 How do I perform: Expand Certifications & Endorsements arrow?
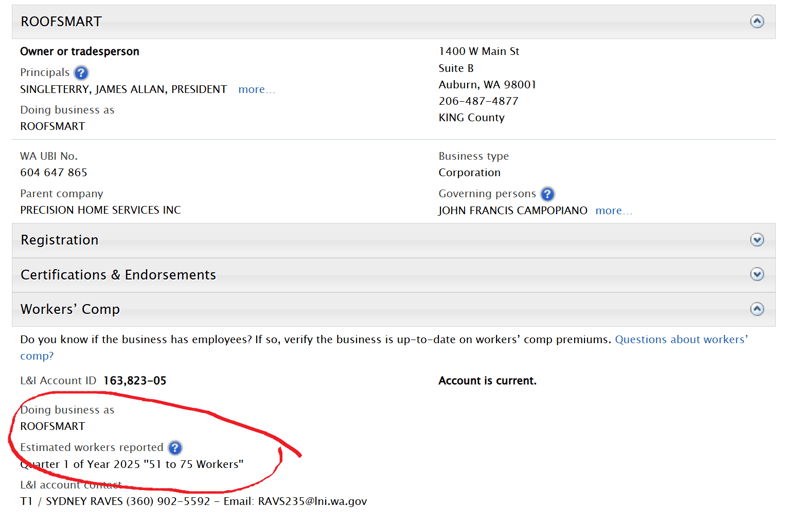coord(757,274)
